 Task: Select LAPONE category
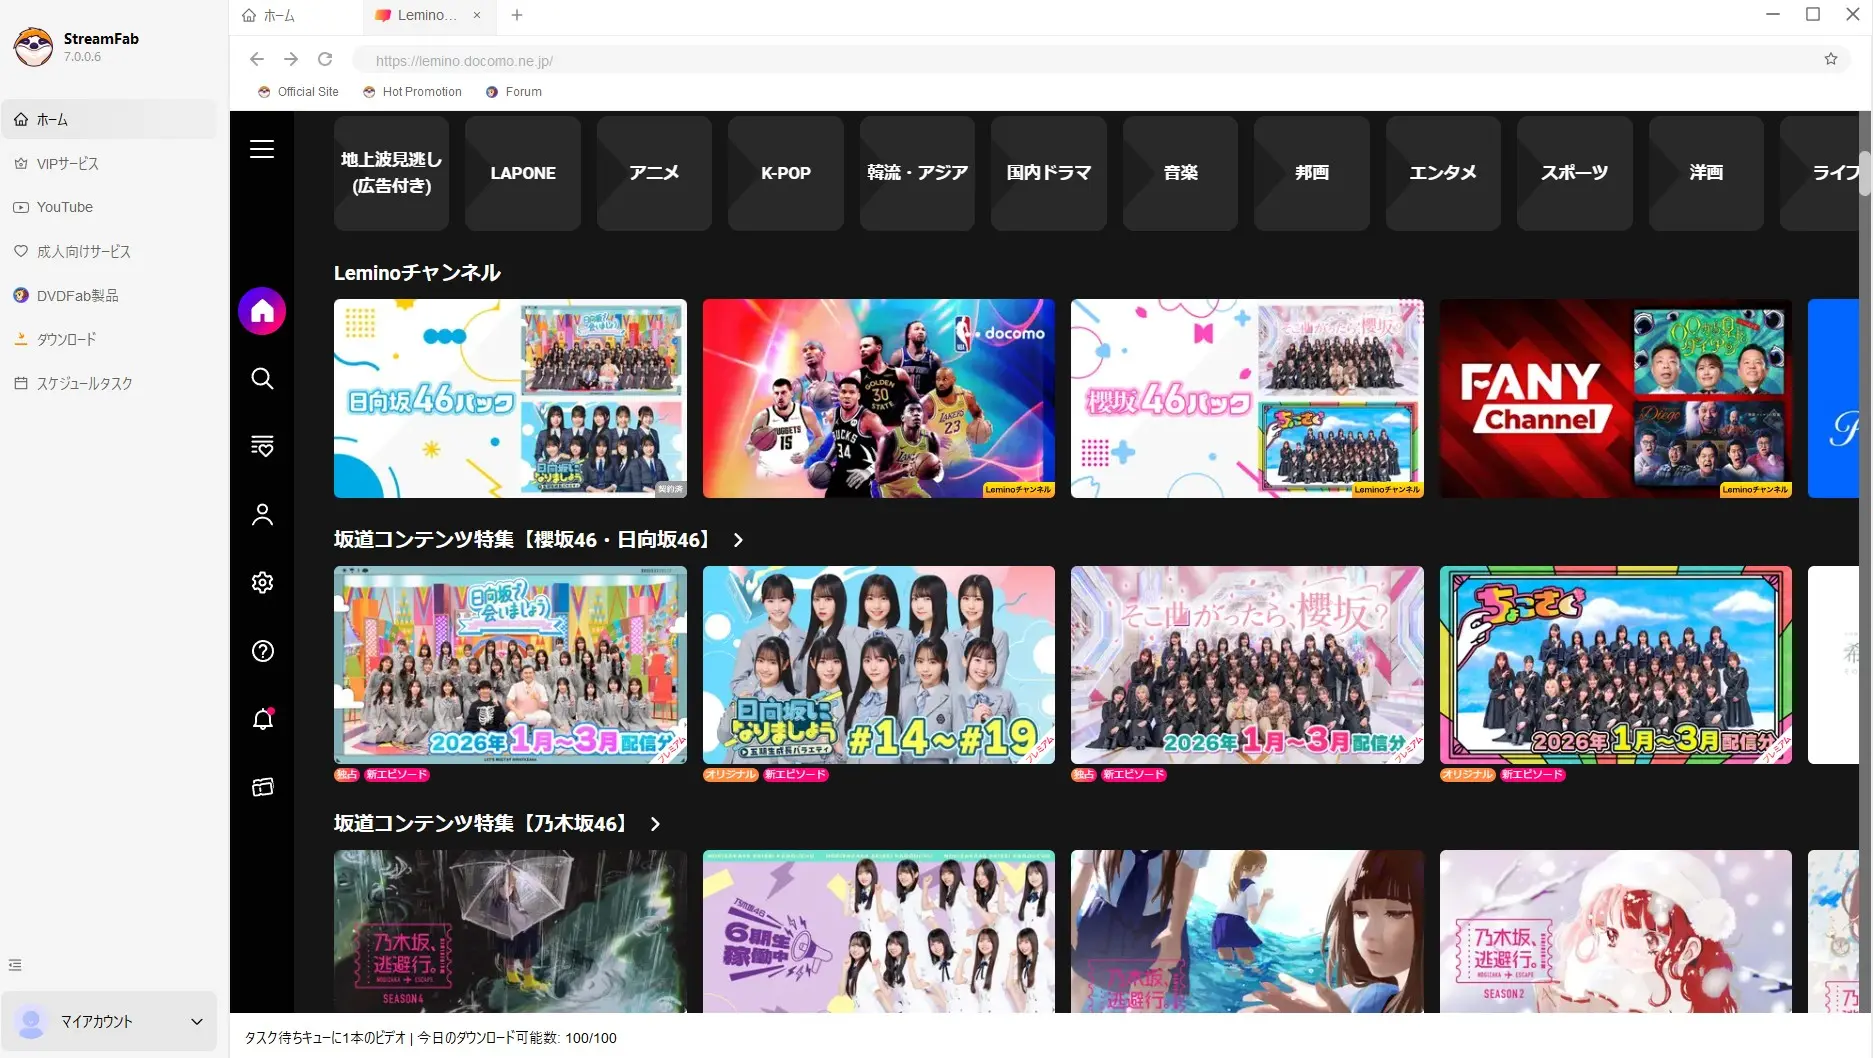pyautogui.click(x=523, y=173)
